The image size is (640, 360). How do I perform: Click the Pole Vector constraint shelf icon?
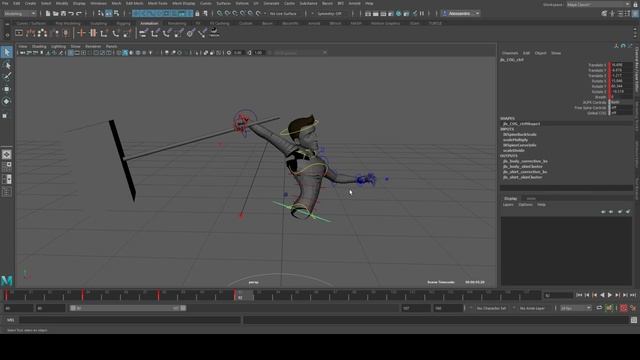click(x=202, y=33)
